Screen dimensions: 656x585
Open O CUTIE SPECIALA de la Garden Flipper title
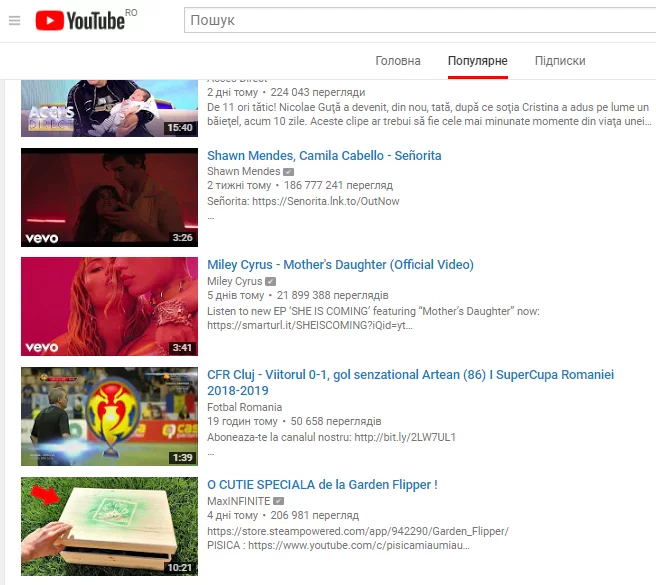pyautogui.click(x=322, y=485)
